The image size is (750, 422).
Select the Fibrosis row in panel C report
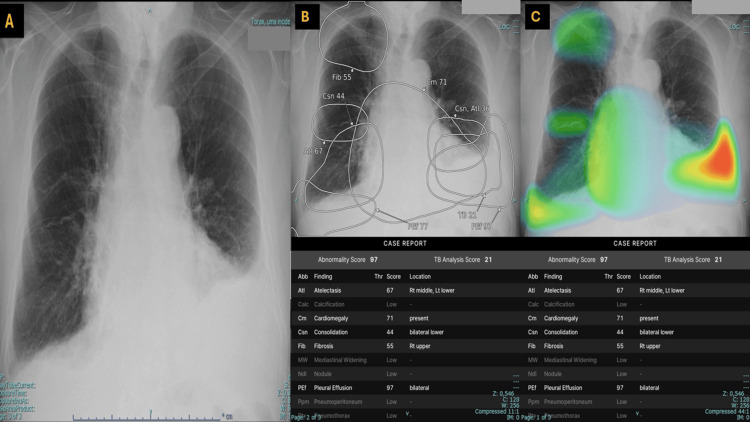pyautogui.click(x=635, y=346)
